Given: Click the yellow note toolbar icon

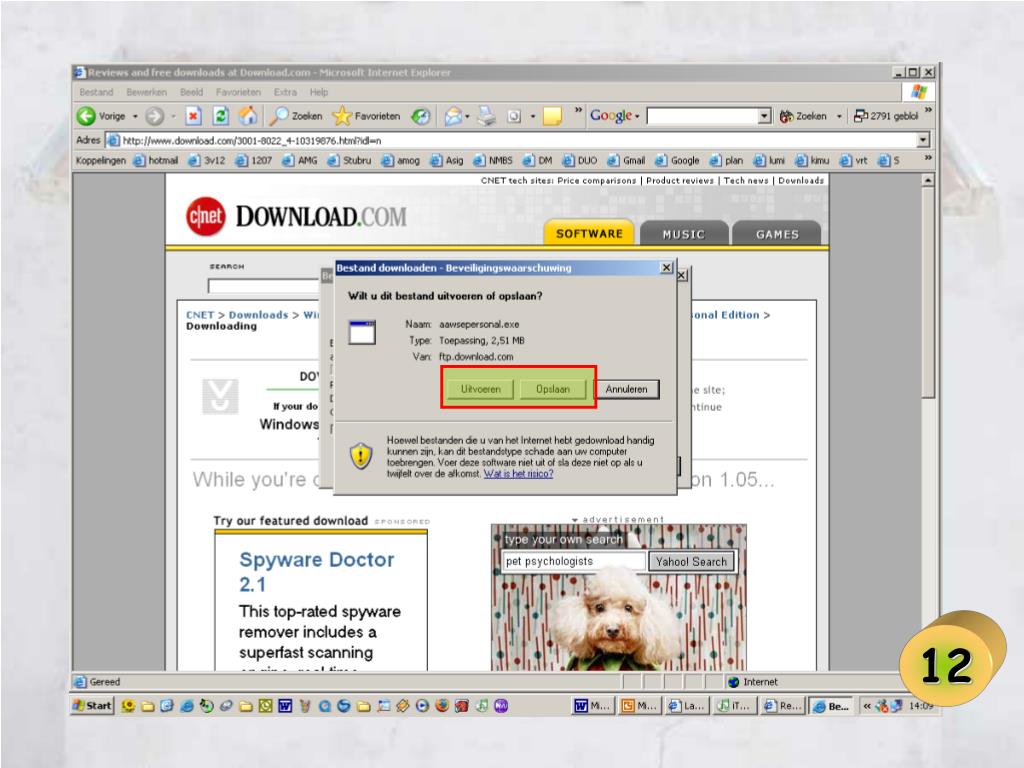Looking at the screenshot, I should coord(552,116).
